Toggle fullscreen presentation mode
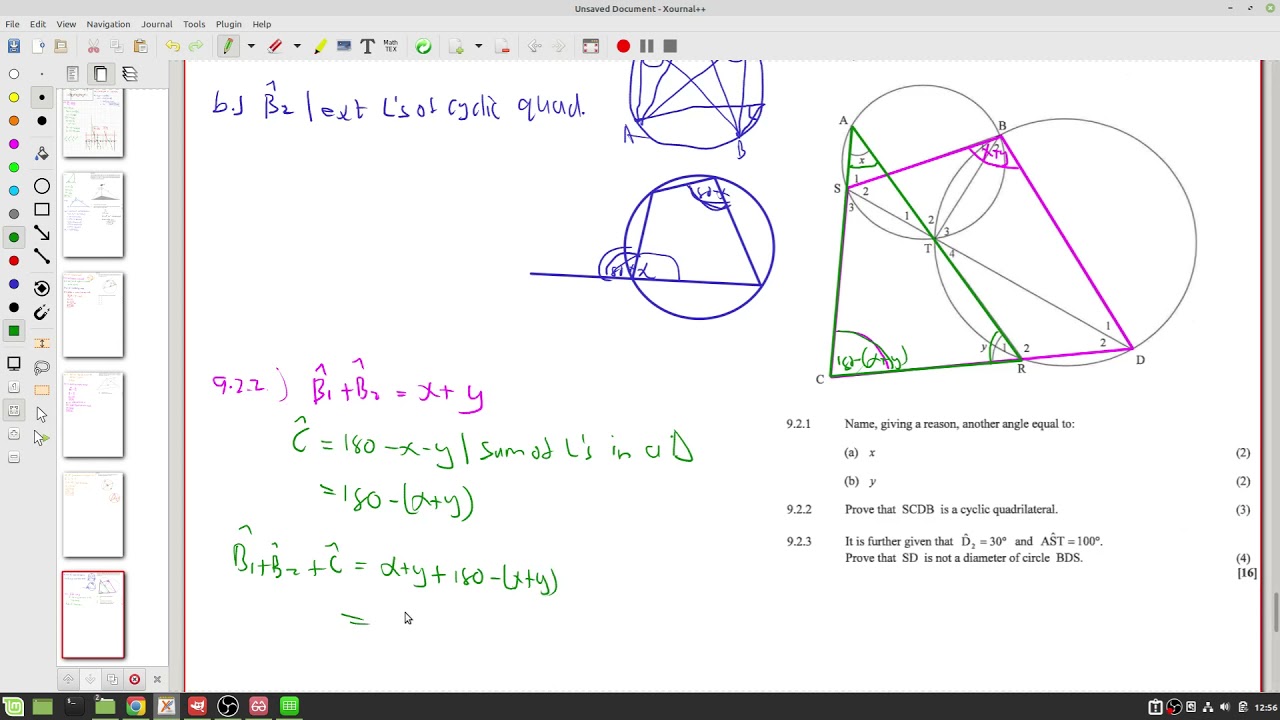The width and height of the screenshot is (1280, 720). pyautogui.click(x=591, y=46)
